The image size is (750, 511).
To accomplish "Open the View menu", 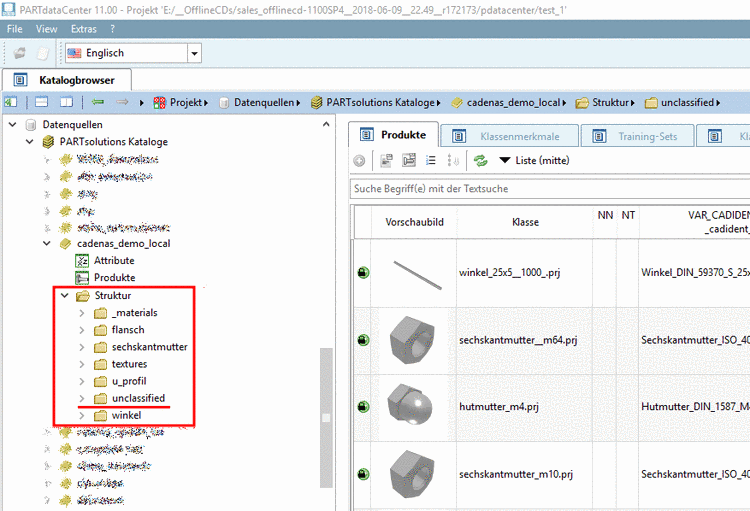I will pyautogui.click(x=46, y=29).
